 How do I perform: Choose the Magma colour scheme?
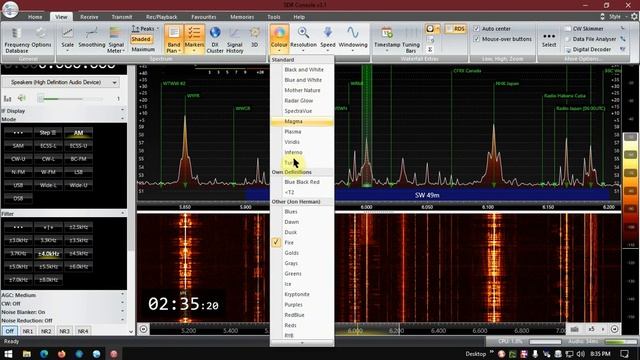(302, 121)
